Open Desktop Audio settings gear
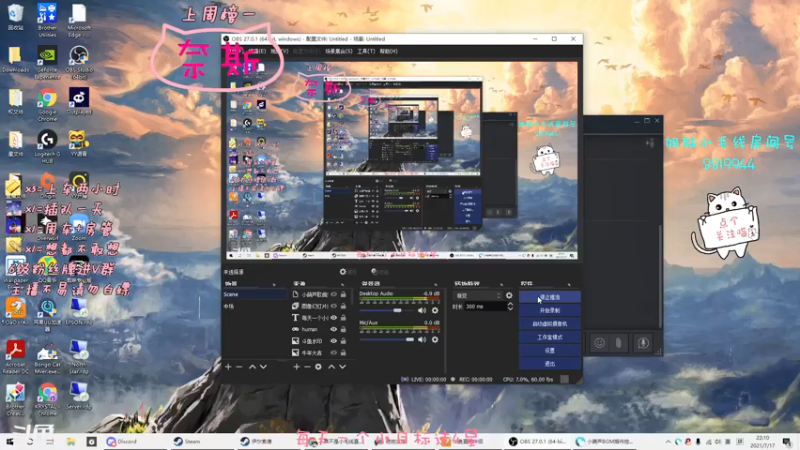 [435, 310]
